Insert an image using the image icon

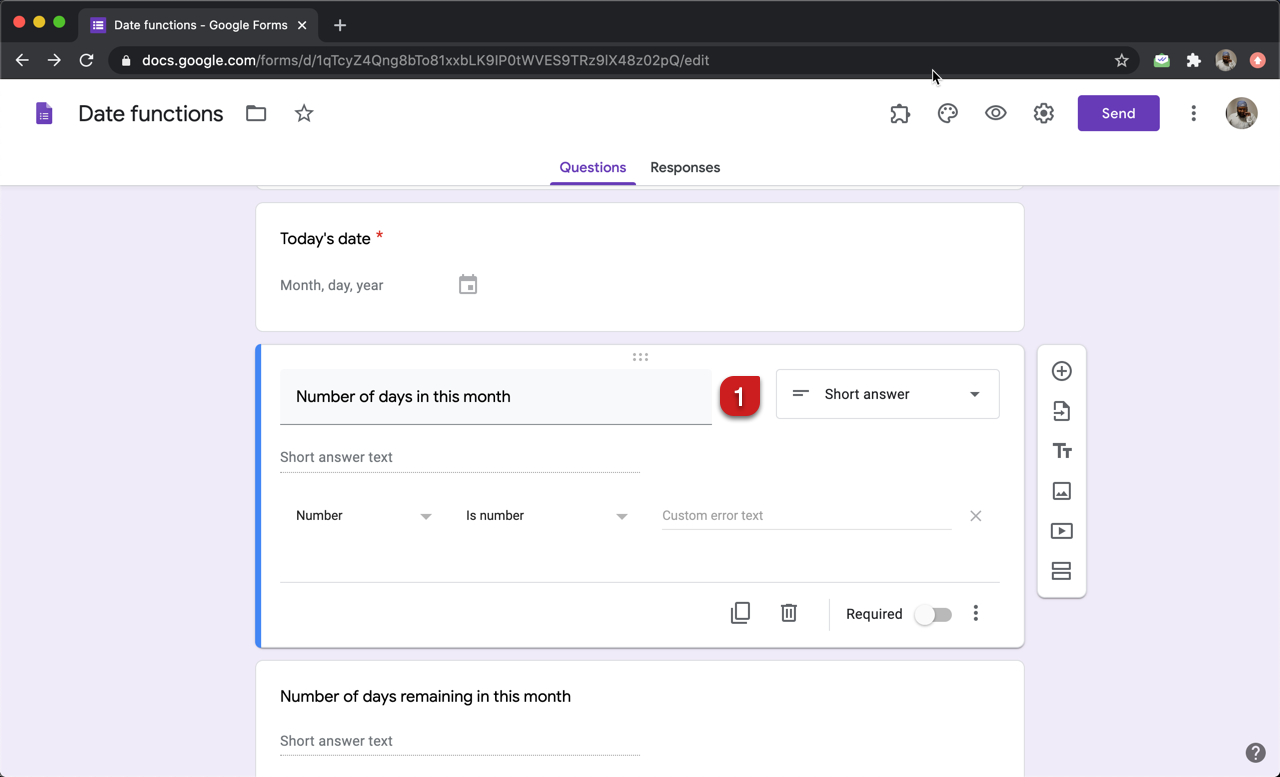pyautogui.click(x=1061, y=490)
